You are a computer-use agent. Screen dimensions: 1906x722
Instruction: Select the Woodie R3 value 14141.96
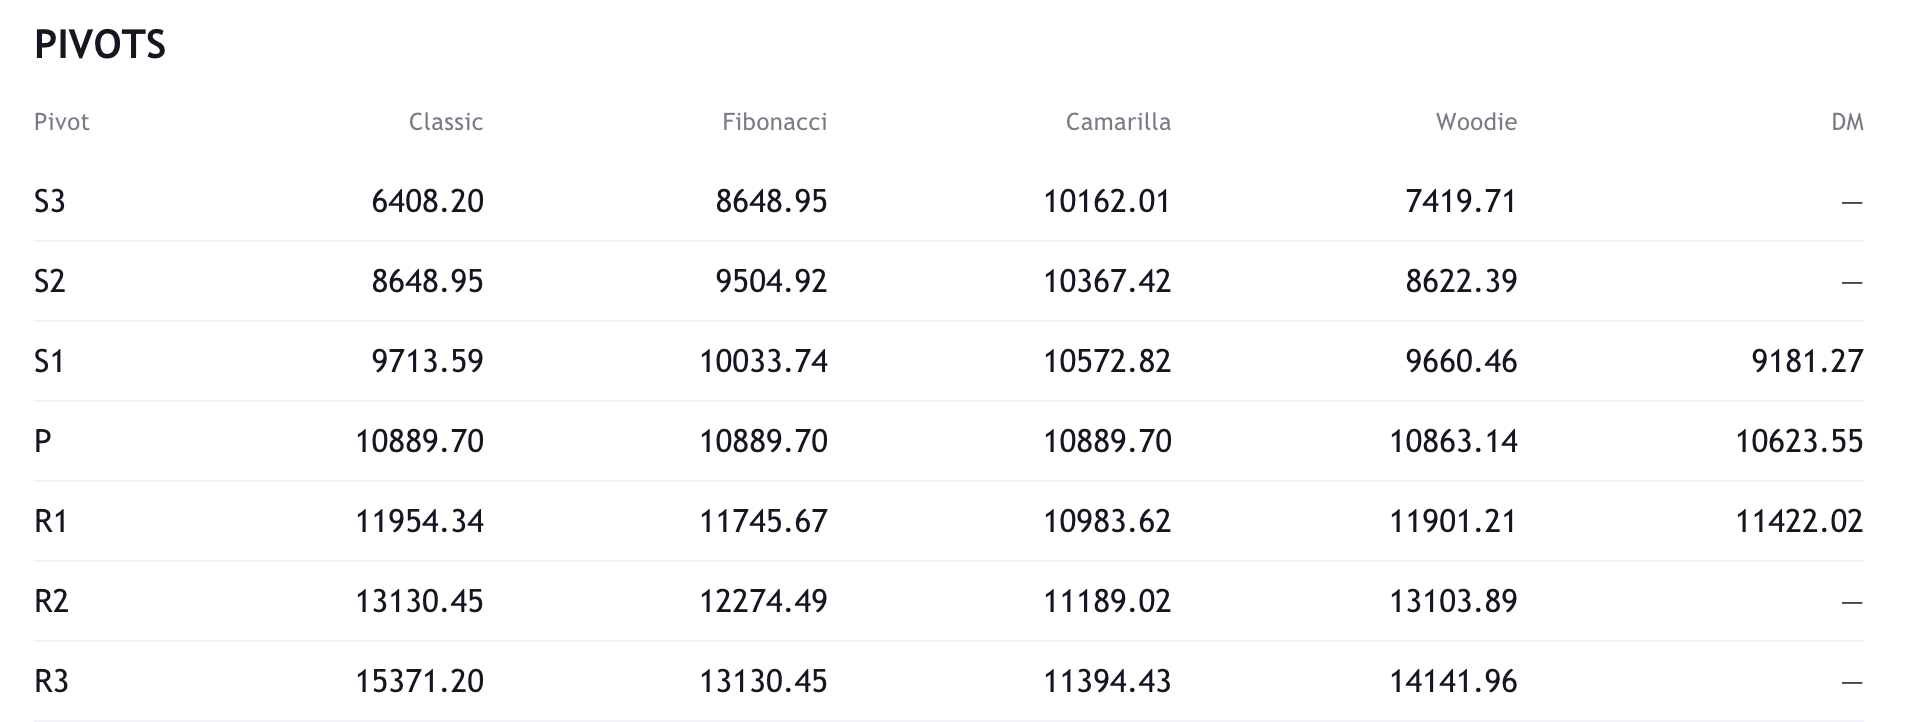(1453, 682)
